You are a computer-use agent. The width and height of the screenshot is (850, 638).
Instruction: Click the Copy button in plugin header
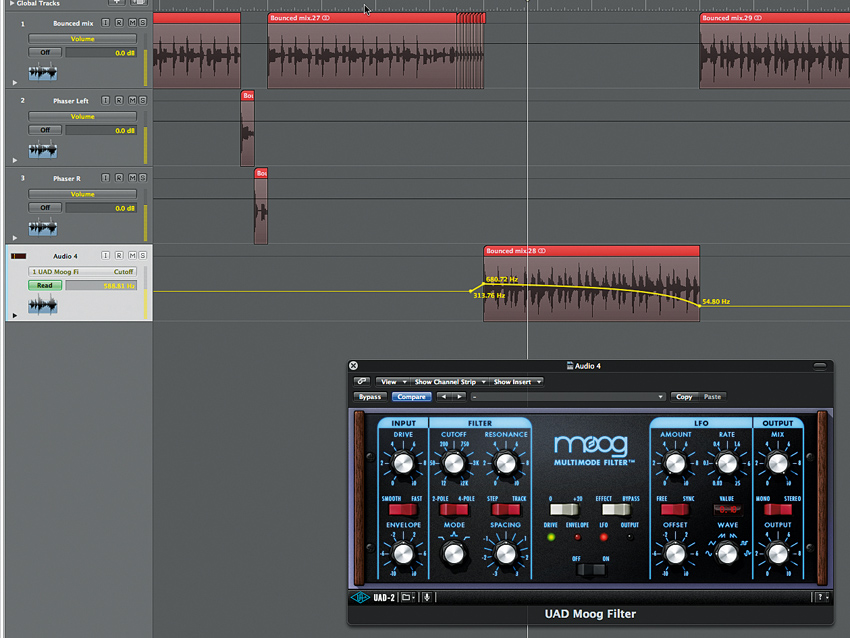684,397
